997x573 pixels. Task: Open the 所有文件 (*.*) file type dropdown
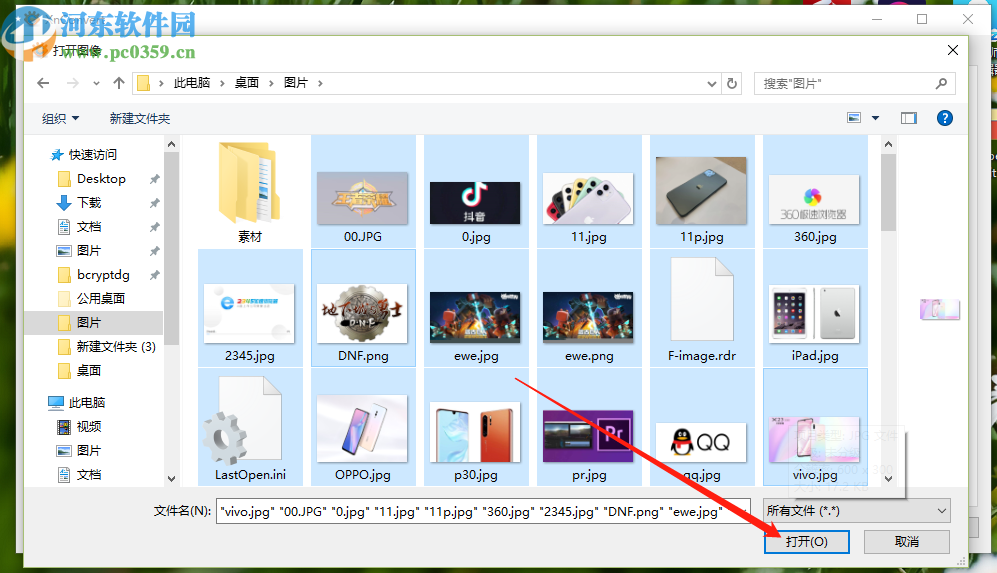857,511
